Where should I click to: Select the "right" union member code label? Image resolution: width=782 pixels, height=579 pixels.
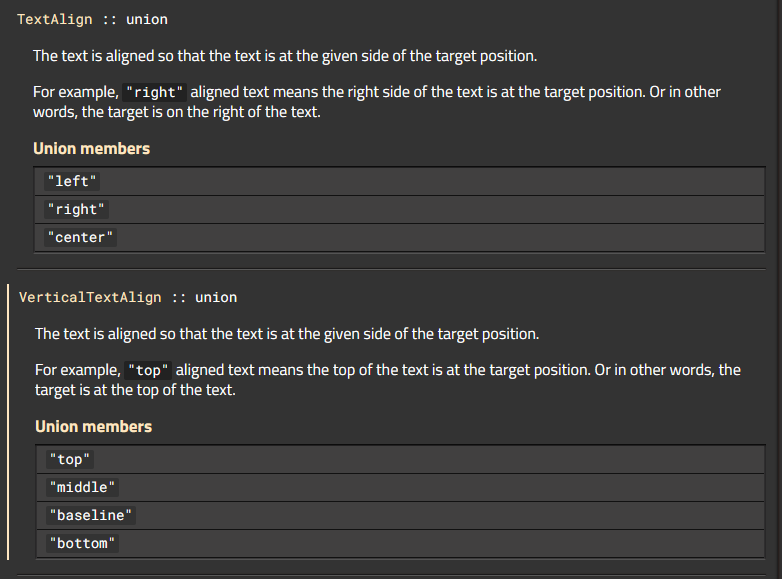click(76, 209)
